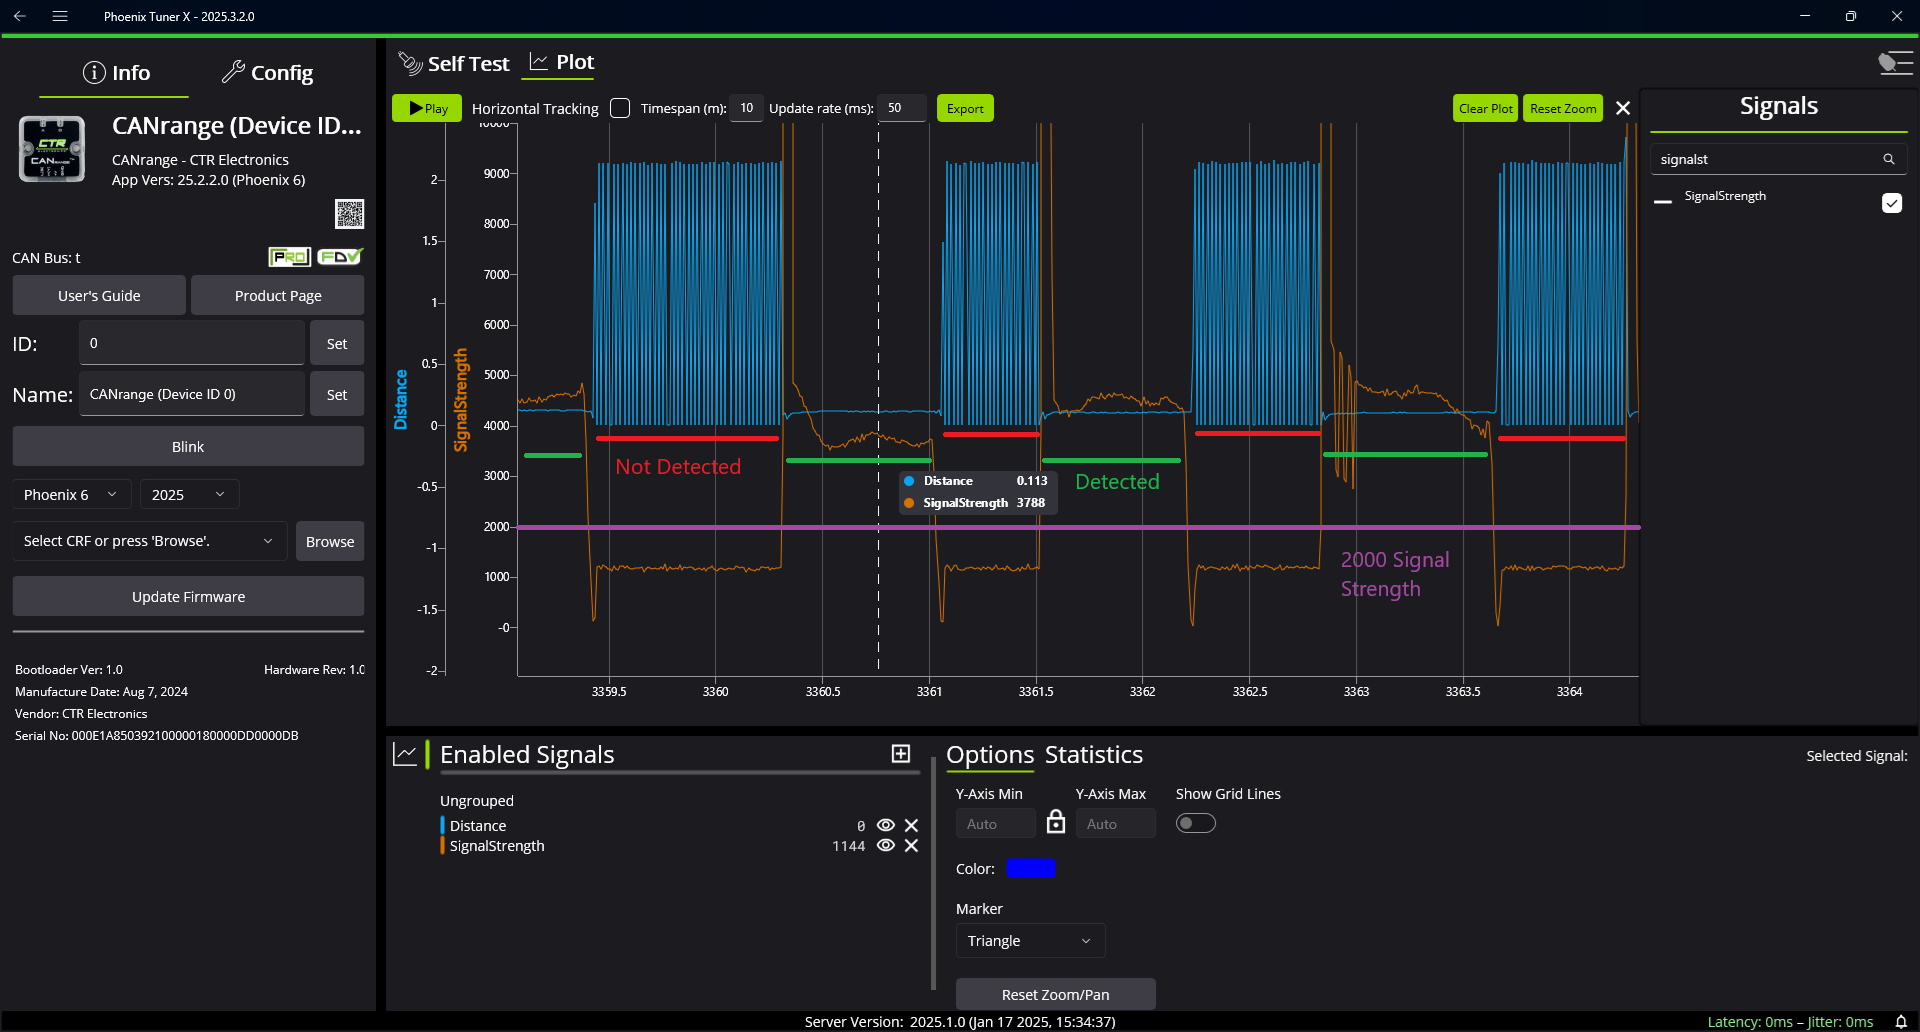This screenshot has height=1032, width=1920.
Task: Click the notification bell icon
Action: (1901, 1022)
